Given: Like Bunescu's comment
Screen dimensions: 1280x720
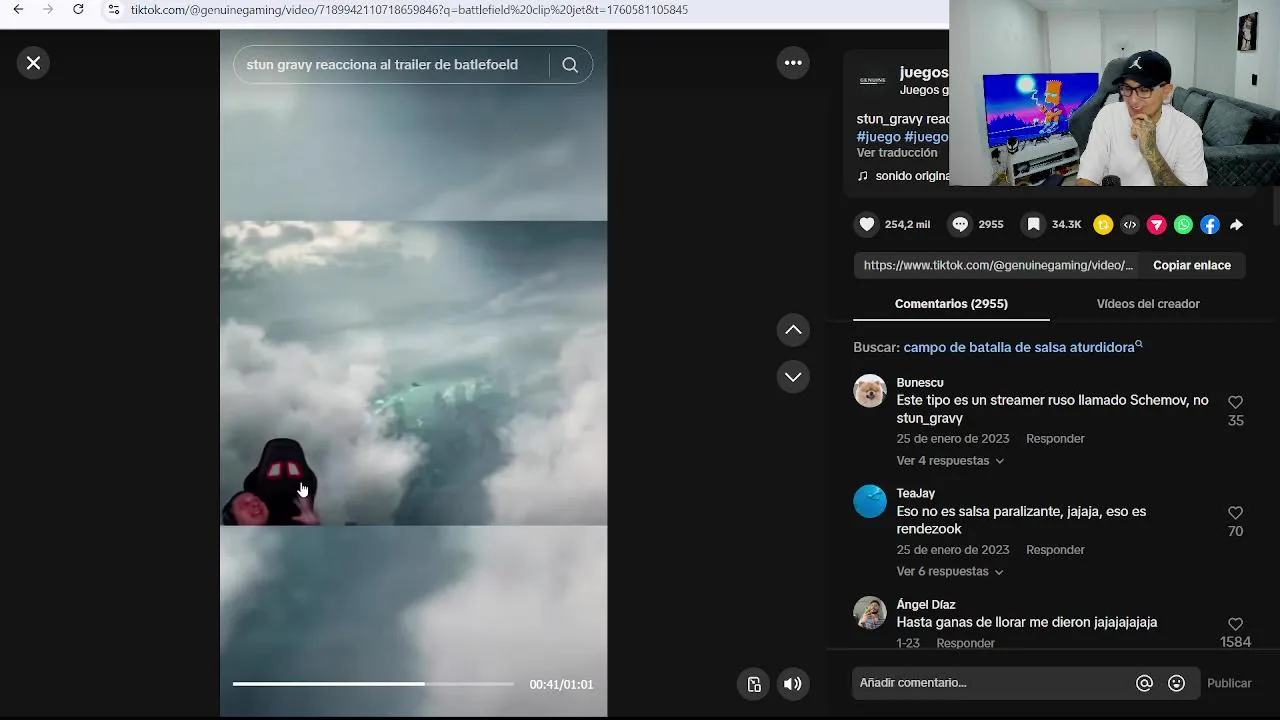Looking at the screenshot, I should 1236,402.
